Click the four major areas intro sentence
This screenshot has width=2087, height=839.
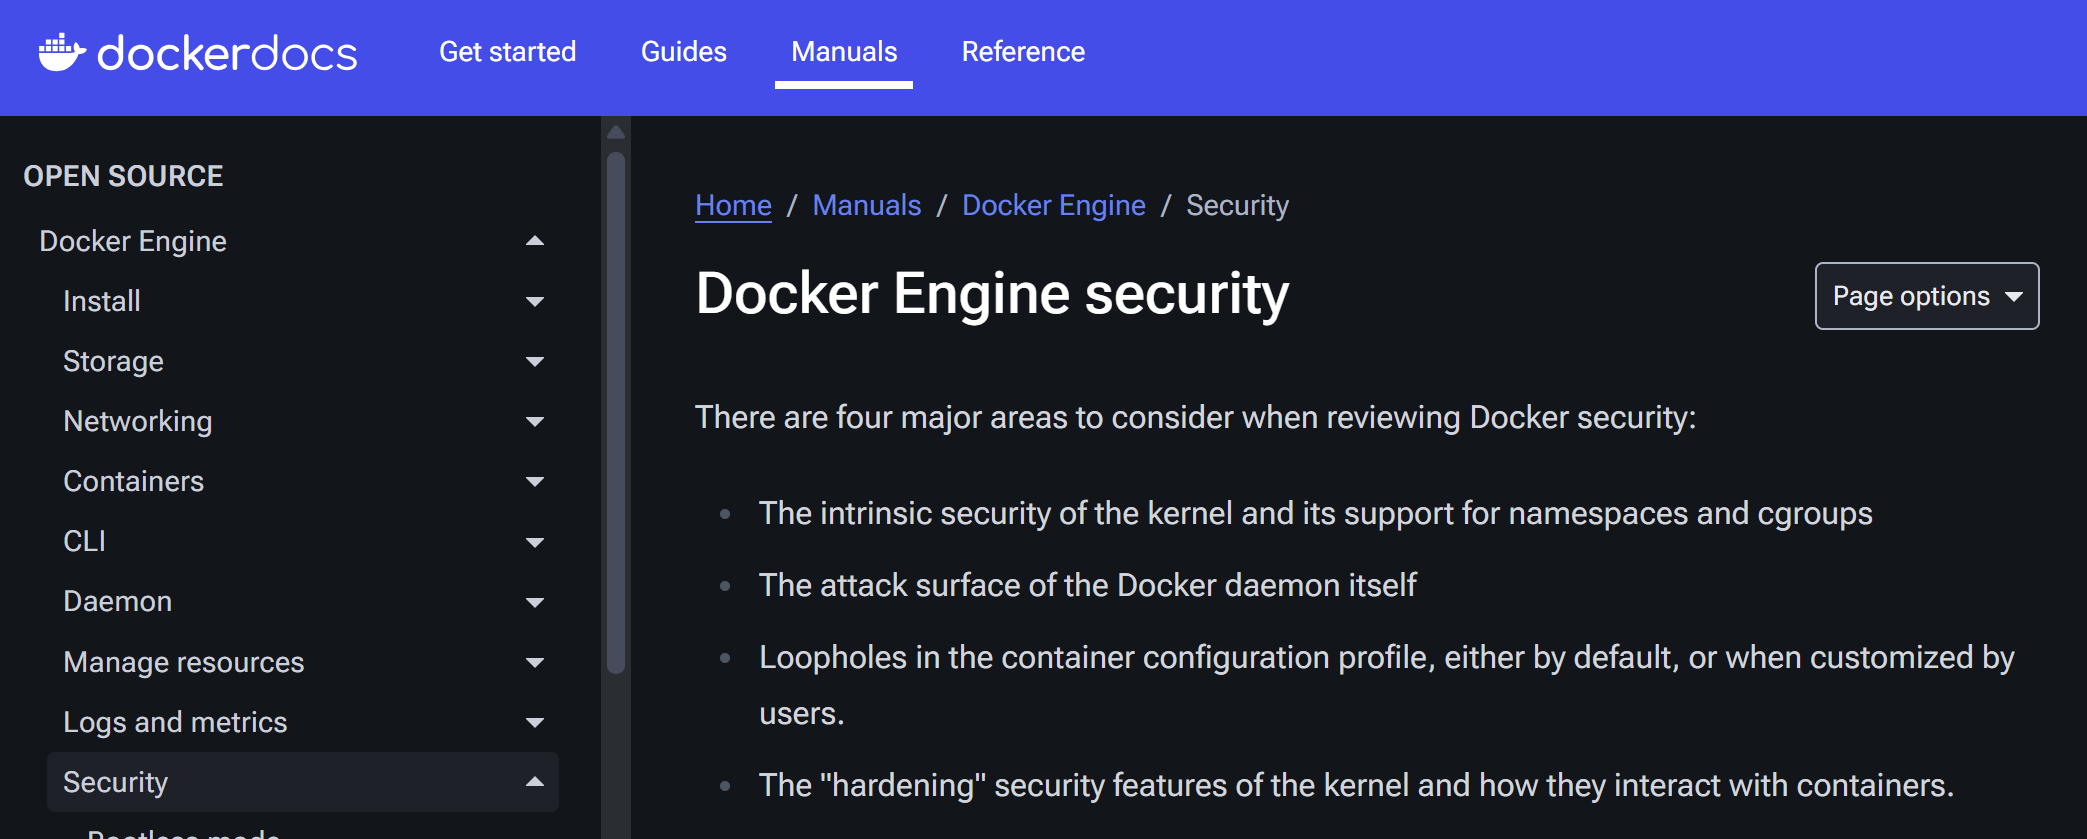1195,417
